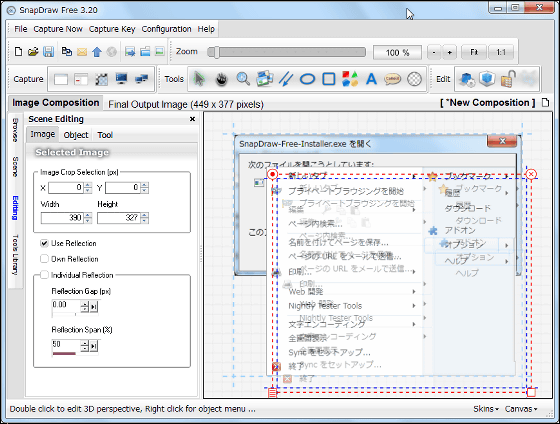
Task: Select the callout speech bubble tool
Action: click(392, 79)
